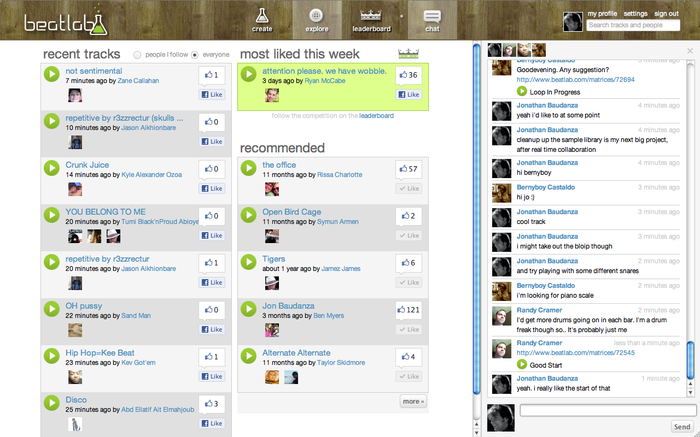
Task: Expand recommended list with 'more' button
Action: [x=412, y=401]
